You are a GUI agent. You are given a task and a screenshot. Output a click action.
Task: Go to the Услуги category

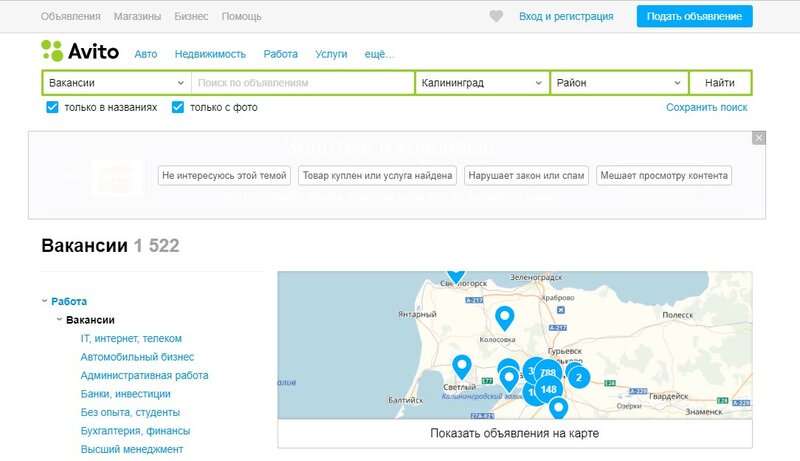click(331, 54)
